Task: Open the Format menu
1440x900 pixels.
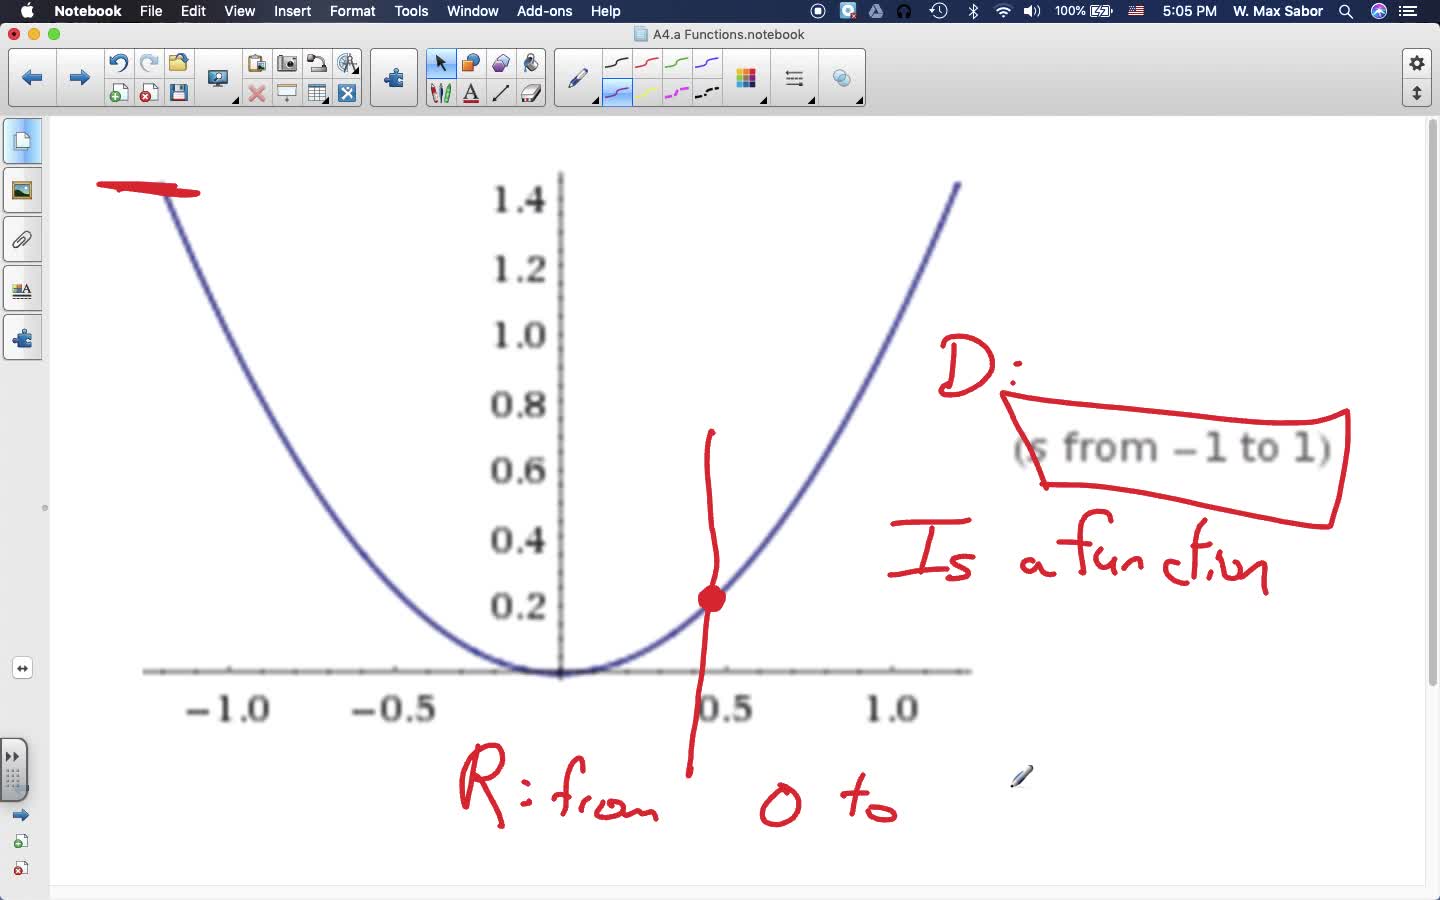Action: tap(352, 11)
